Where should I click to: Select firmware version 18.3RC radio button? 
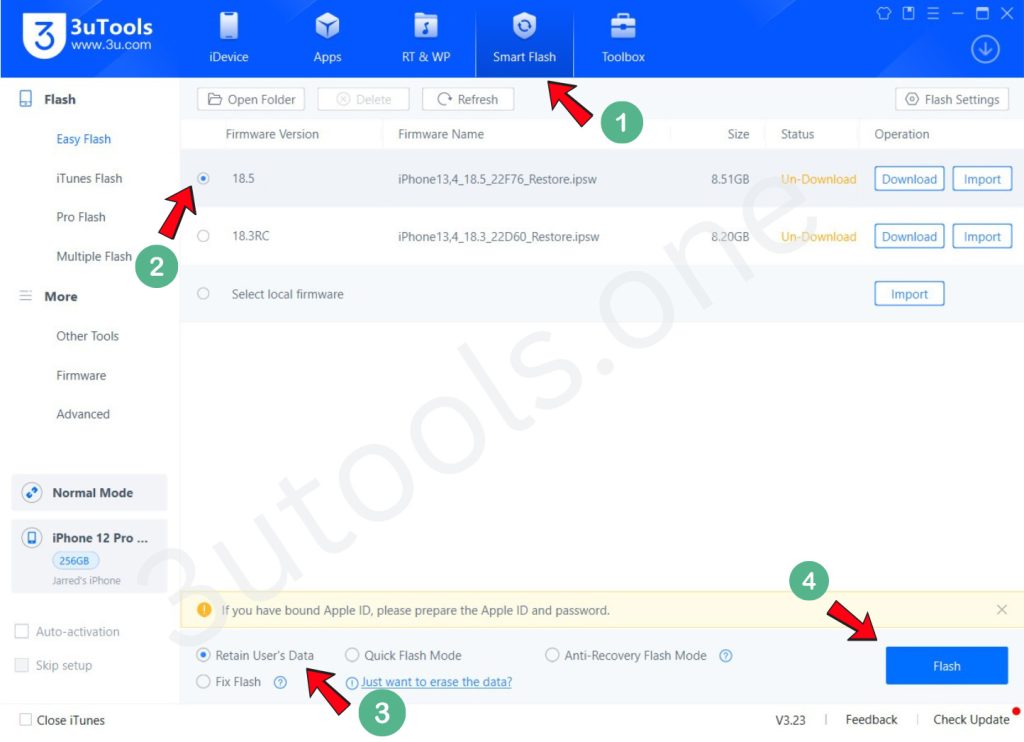coord(203,236)
